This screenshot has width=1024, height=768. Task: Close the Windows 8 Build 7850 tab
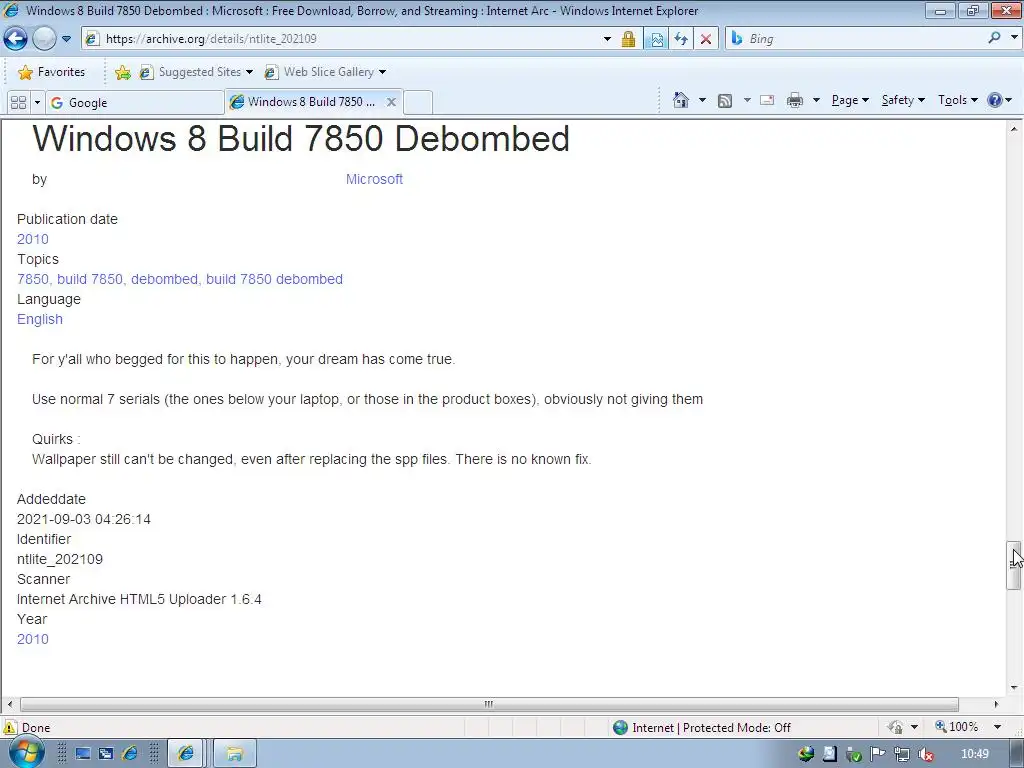391,102
